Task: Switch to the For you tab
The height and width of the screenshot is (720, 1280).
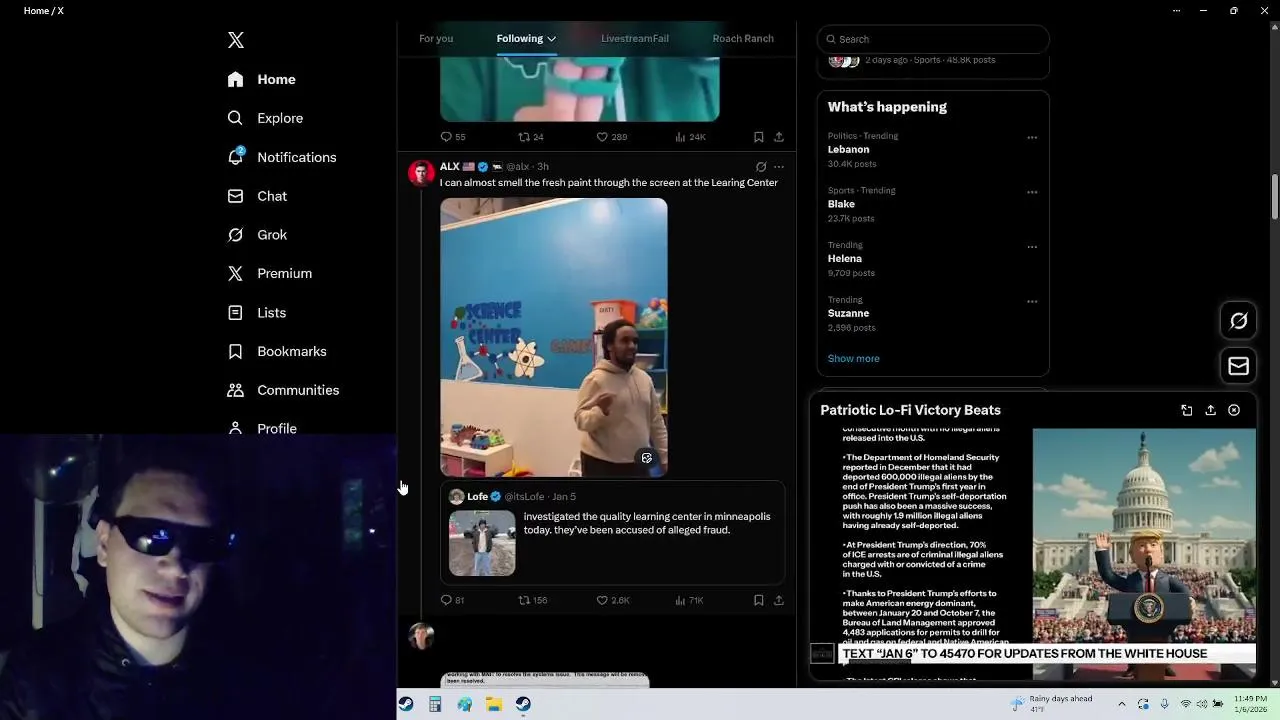Action: (436, 38)
